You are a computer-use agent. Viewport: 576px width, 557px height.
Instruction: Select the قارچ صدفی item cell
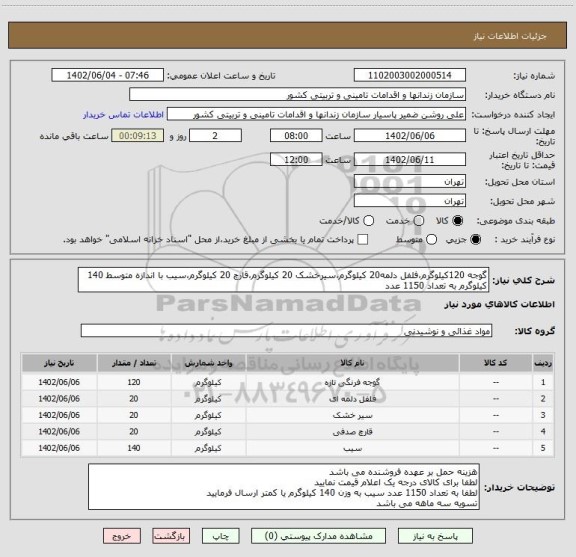[352, 432]
